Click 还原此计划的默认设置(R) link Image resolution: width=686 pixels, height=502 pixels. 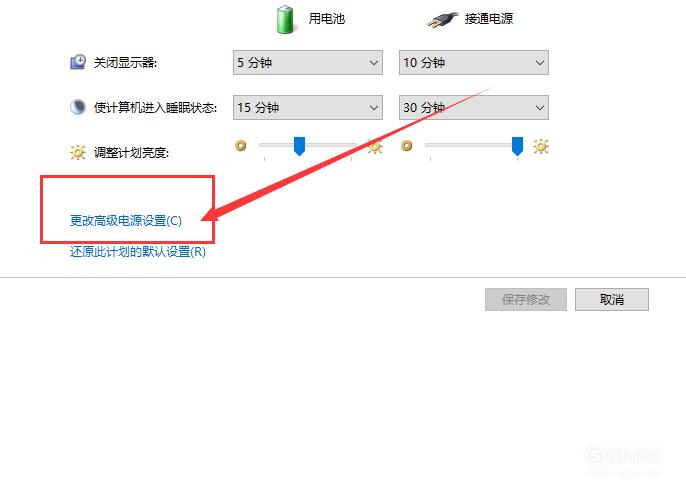(x=137, y=252)
